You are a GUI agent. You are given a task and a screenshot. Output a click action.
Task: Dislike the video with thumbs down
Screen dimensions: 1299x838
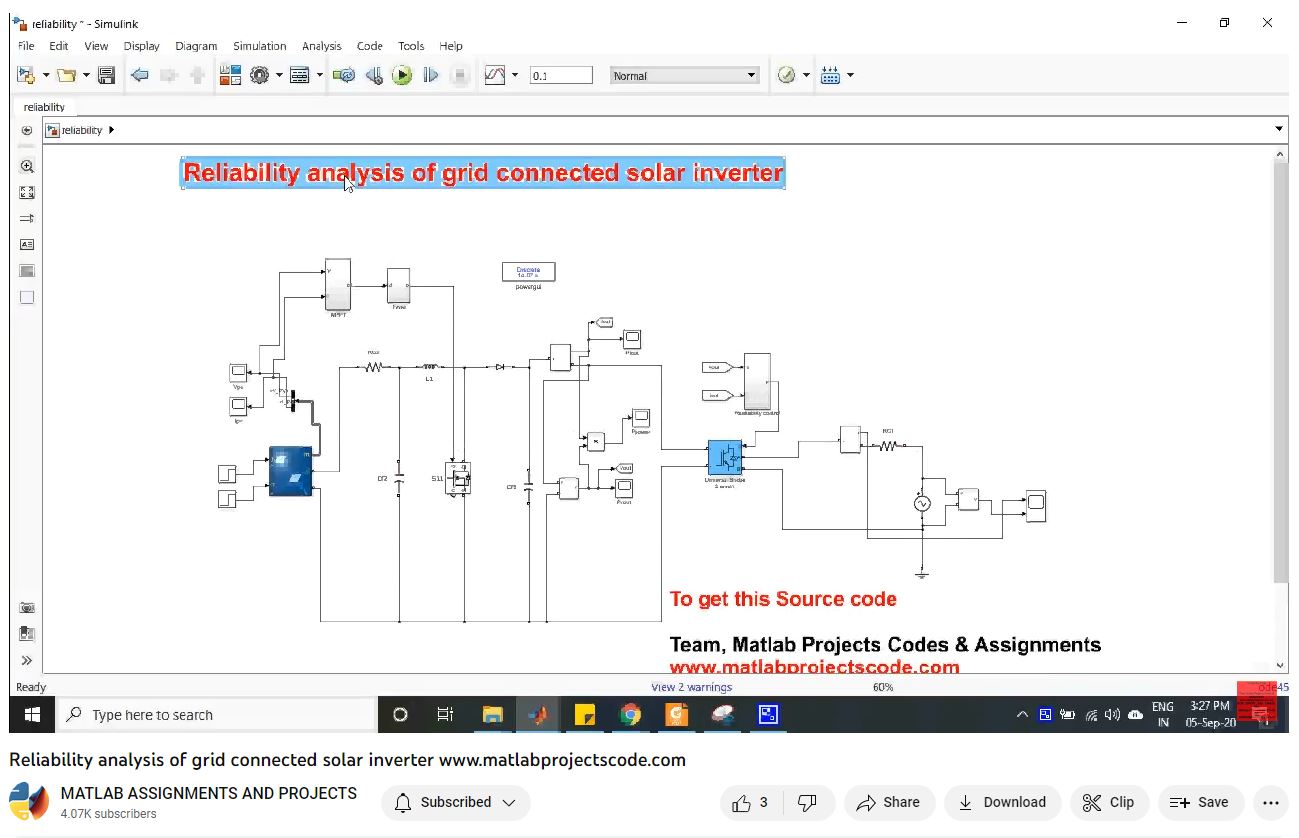point(807,802)
